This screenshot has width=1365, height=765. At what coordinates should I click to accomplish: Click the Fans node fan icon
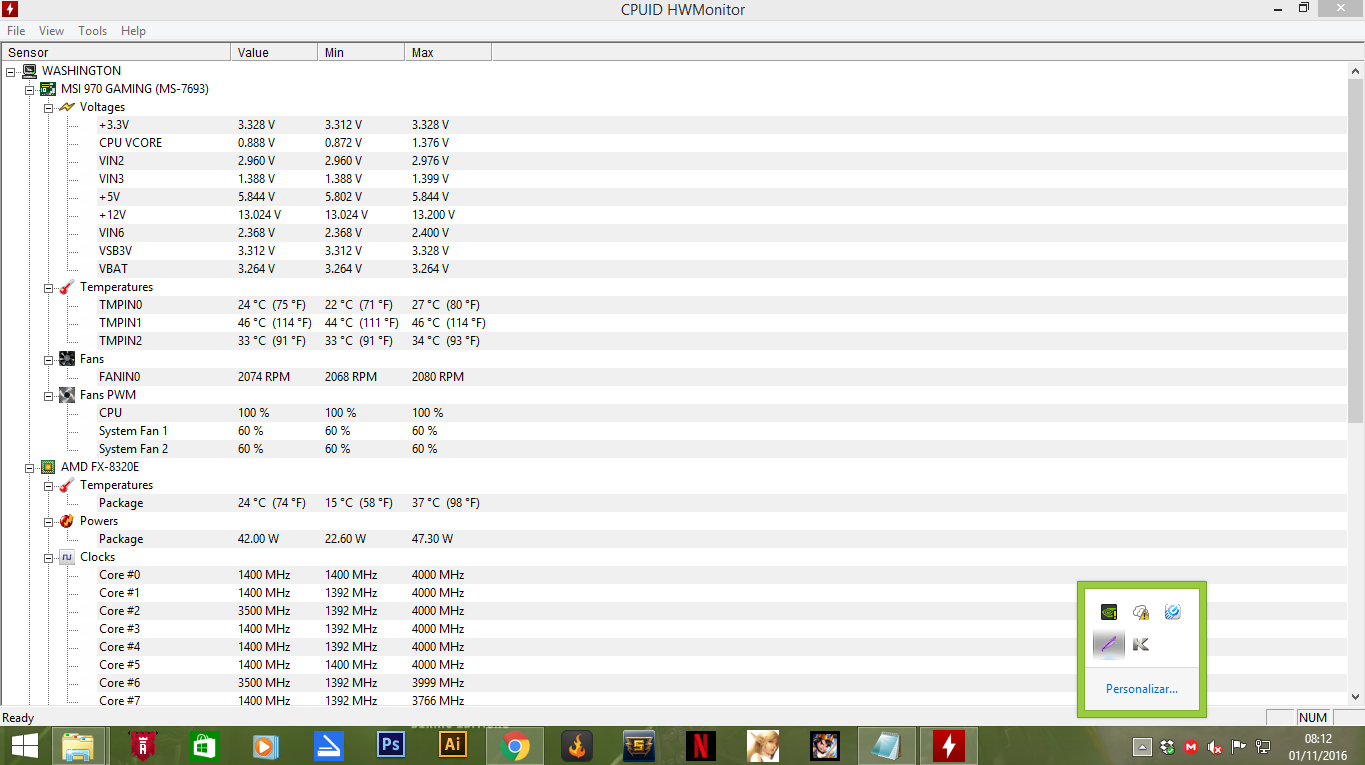[x=67, y=359]
